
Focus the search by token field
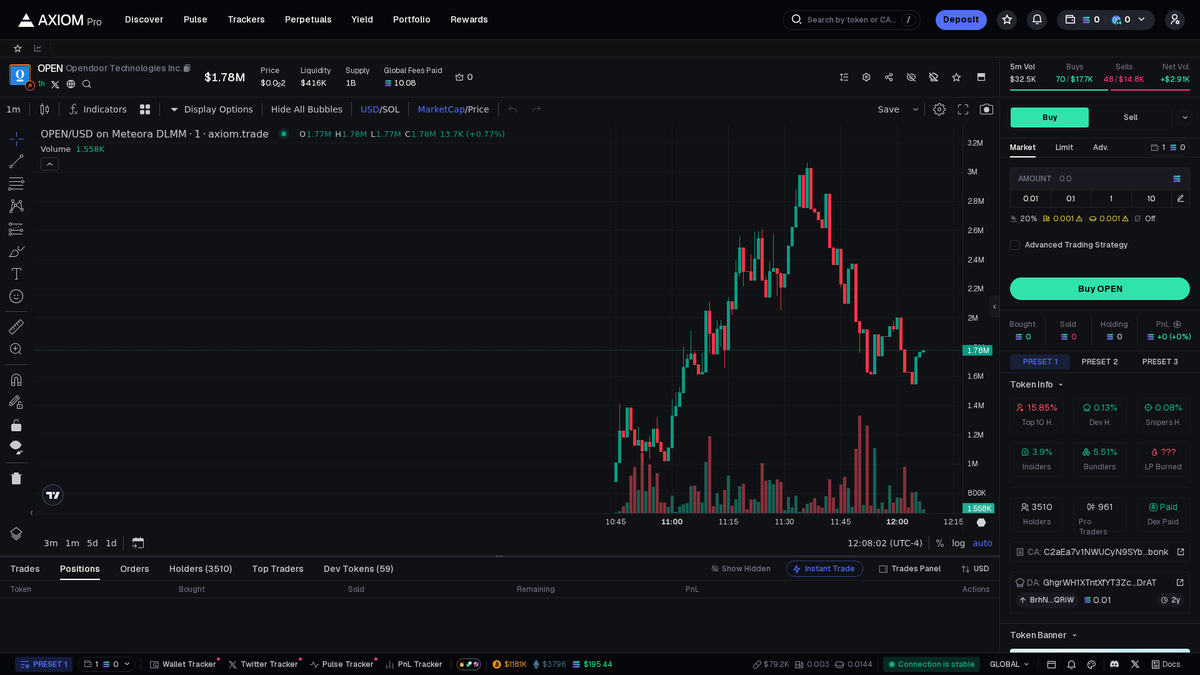pyautogui.click(x=851, y=19)
